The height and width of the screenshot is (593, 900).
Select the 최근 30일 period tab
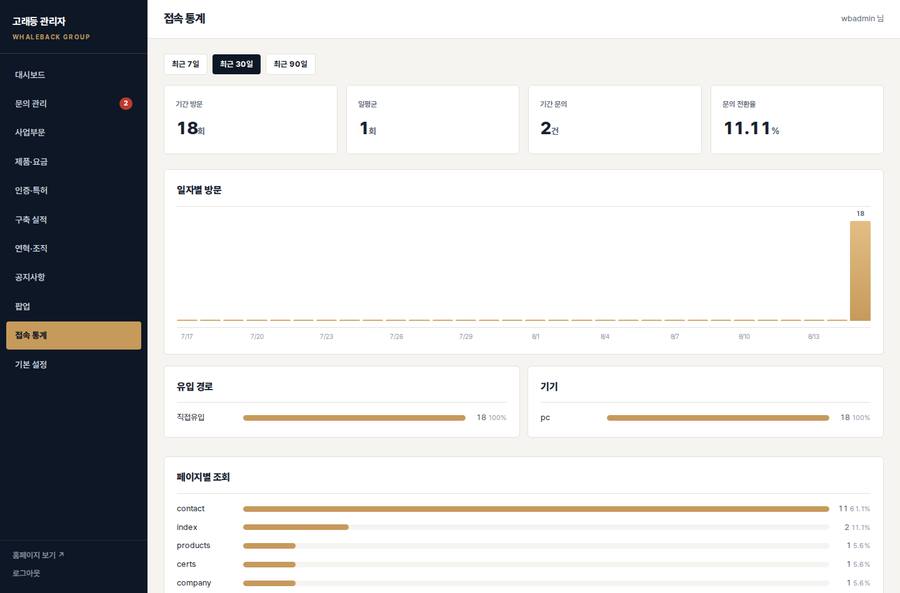(x=236, y=64)
